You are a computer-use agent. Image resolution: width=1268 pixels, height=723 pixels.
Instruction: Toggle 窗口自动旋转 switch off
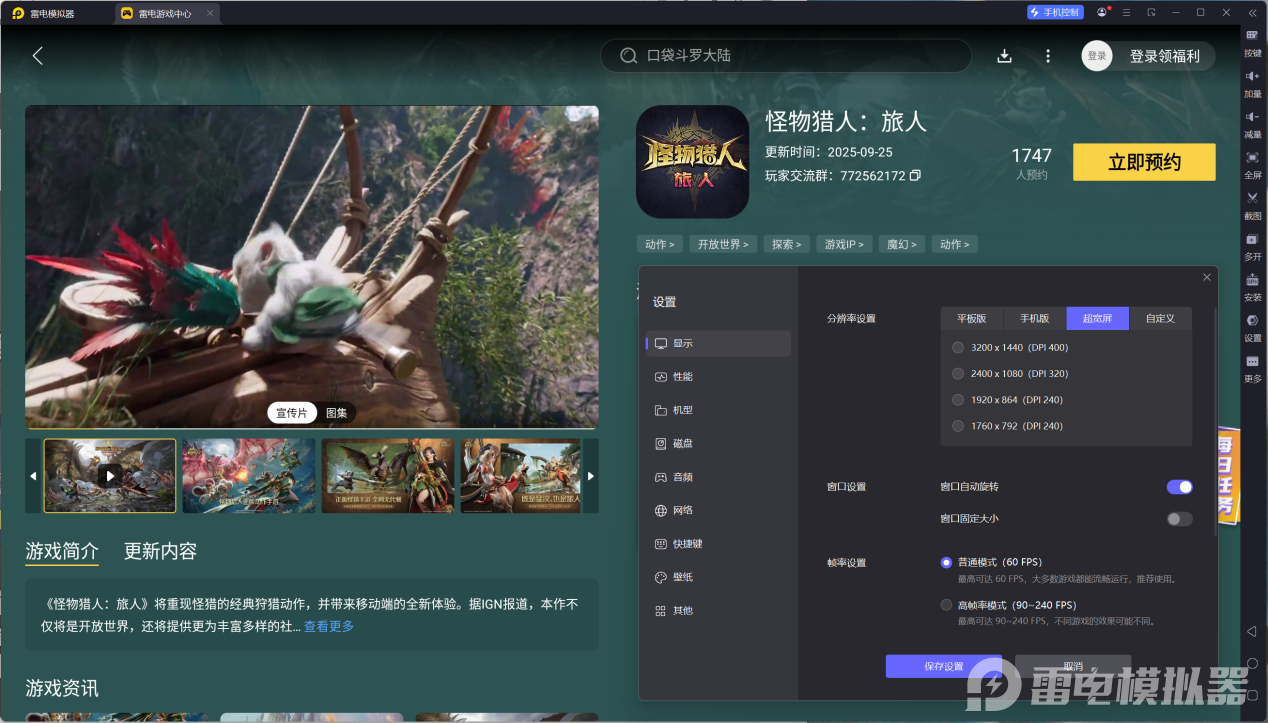(1179, 487)
